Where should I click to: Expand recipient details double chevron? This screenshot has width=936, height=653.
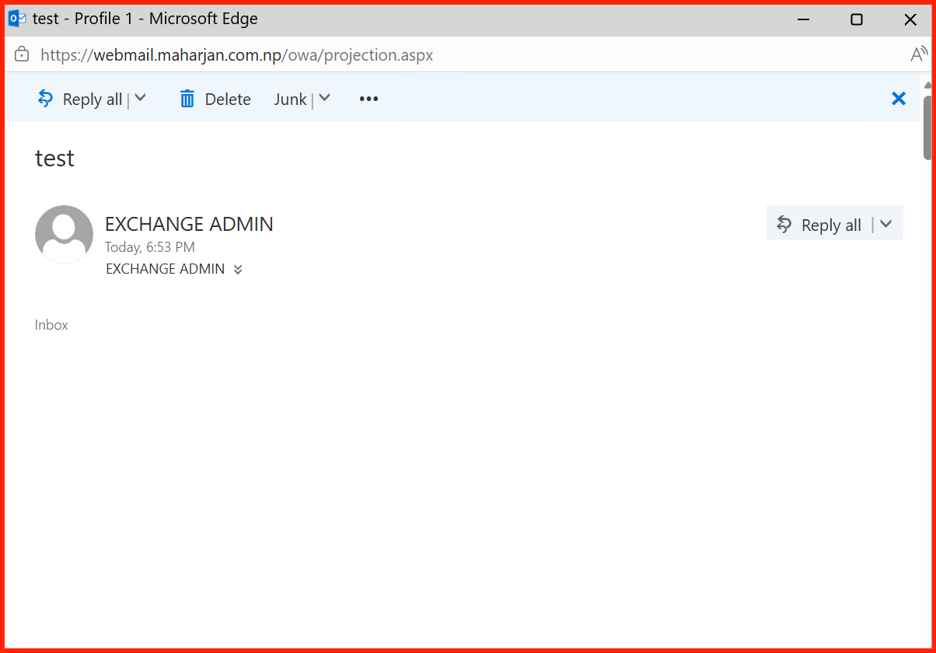point(238,269)
